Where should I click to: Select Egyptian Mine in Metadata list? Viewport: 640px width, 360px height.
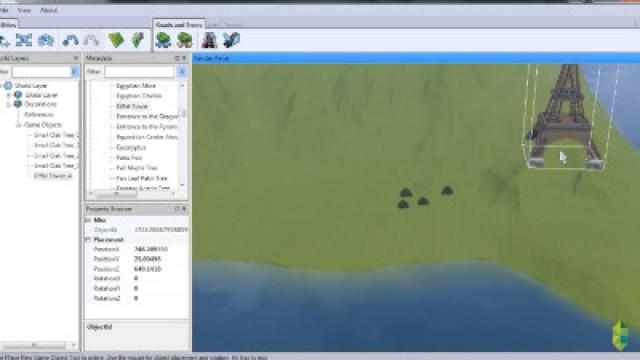pyautogui.click(x=136, y=86)
